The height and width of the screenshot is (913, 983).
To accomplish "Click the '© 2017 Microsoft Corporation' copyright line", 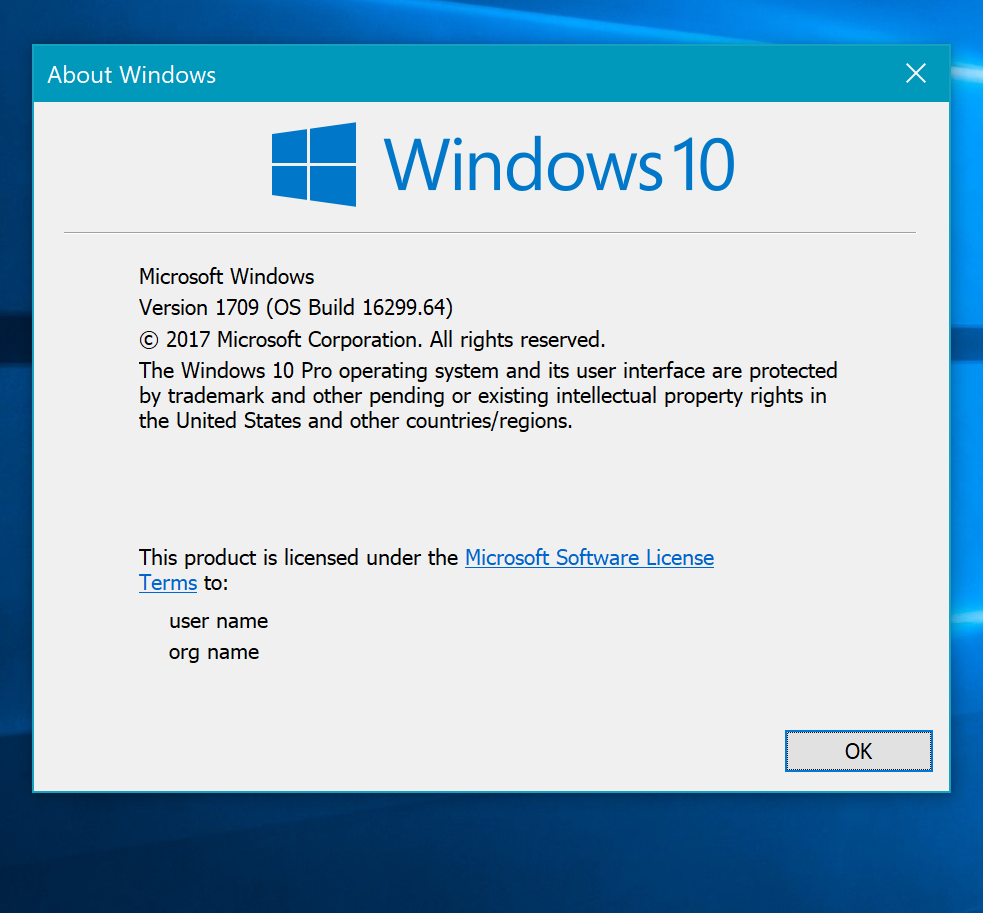I will (372, 339).
